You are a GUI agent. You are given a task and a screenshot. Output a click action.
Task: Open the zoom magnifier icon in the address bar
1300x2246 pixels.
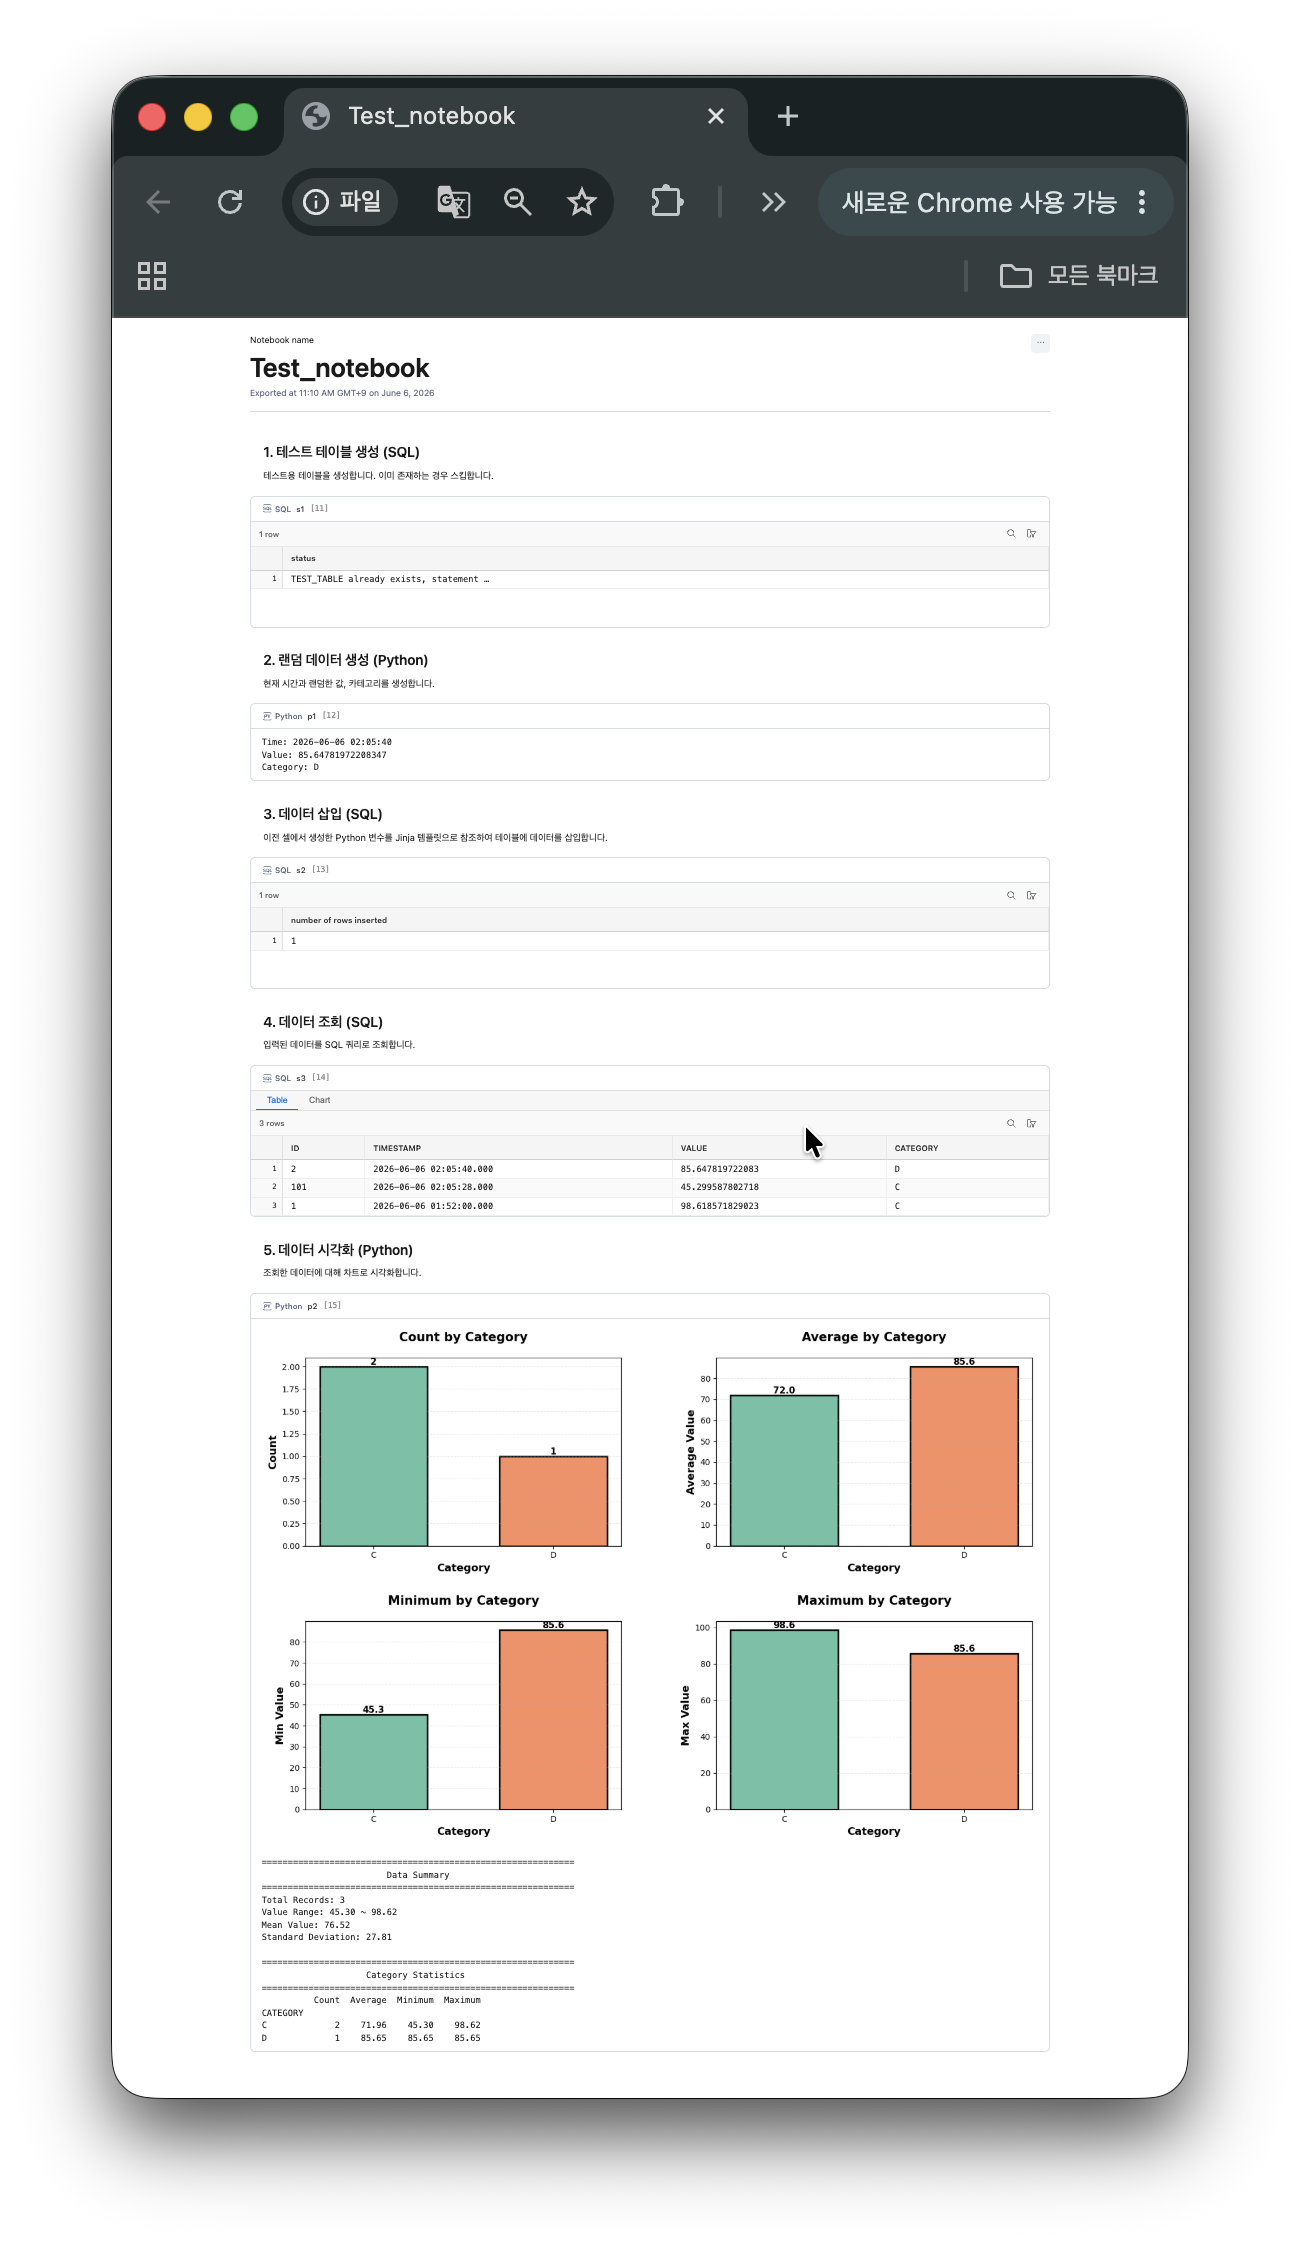coord(517,202)
